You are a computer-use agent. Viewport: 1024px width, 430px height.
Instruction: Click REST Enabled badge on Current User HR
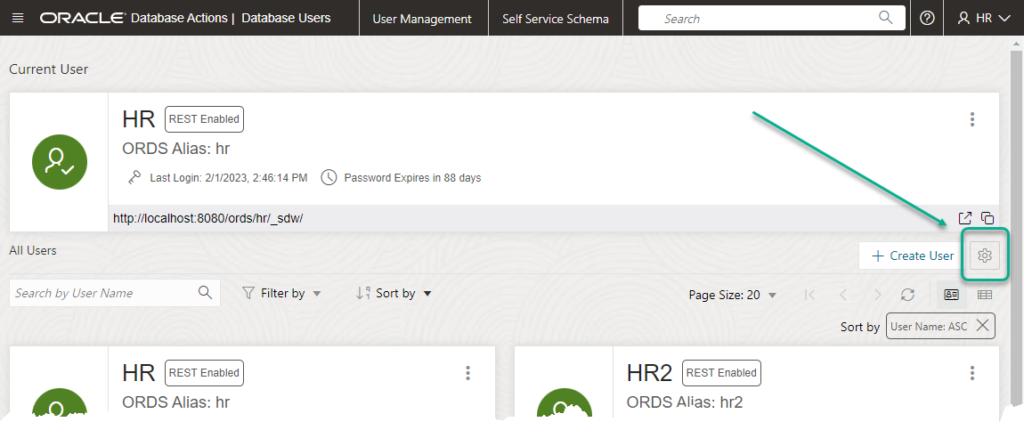pos(204,120)
